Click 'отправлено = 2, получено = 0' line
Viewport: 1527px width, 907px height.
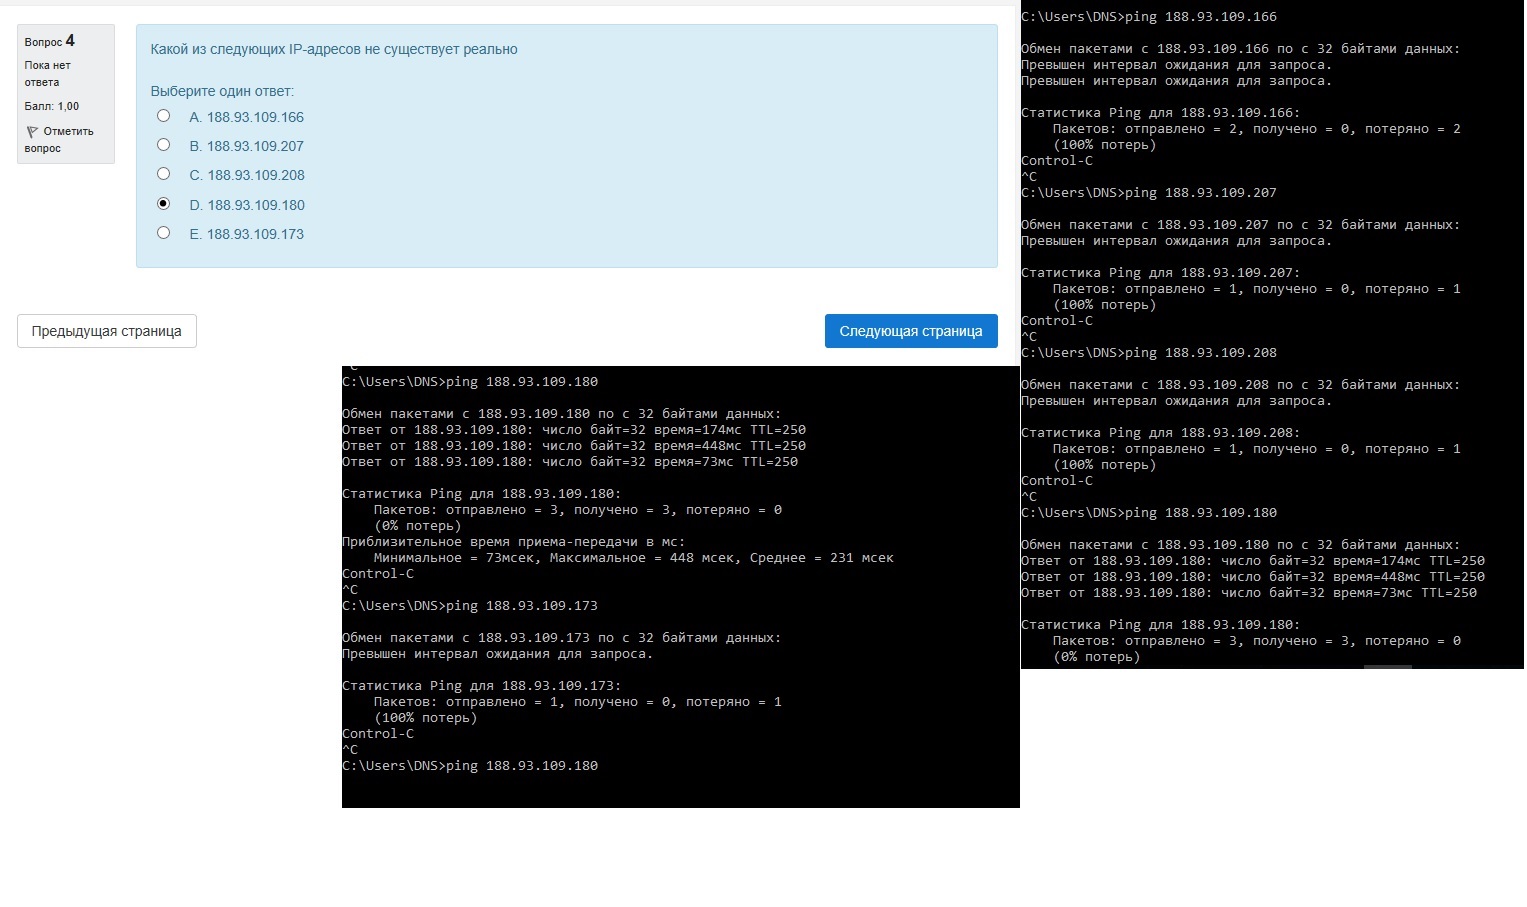pos(1257,129)
